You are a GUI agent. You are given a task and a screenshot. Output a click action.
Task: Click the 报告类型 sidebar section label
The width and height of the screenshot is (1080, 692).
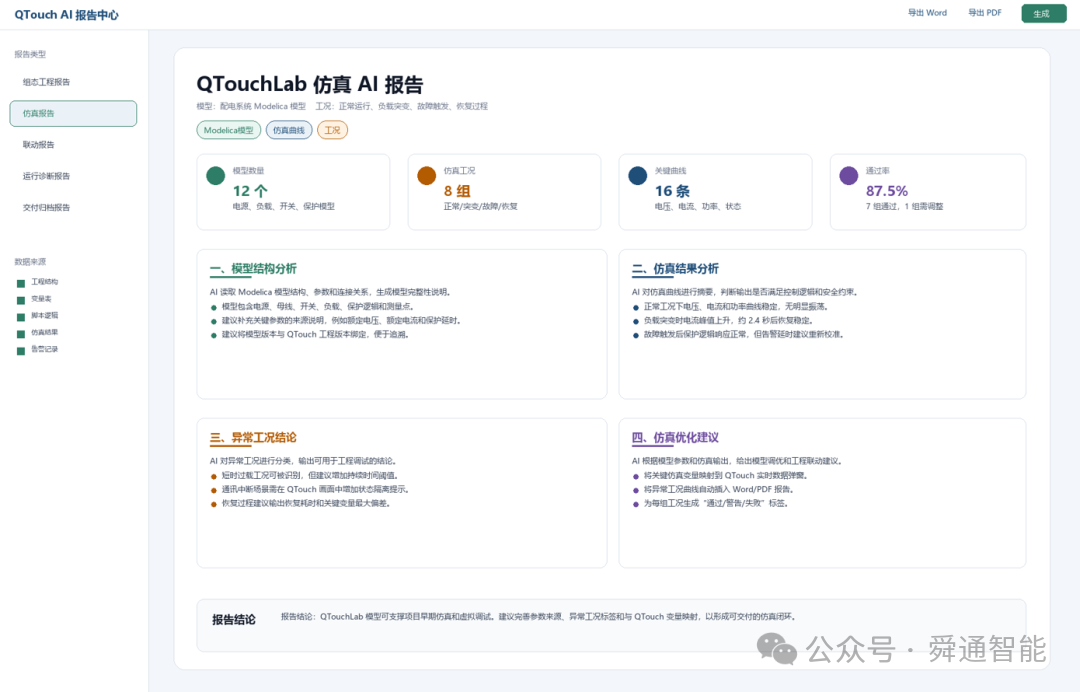point(30,54)
